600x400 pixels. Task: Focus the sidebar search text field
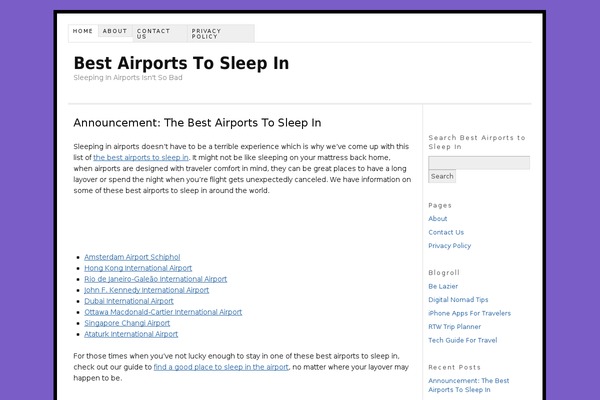[x=478, y=162]
